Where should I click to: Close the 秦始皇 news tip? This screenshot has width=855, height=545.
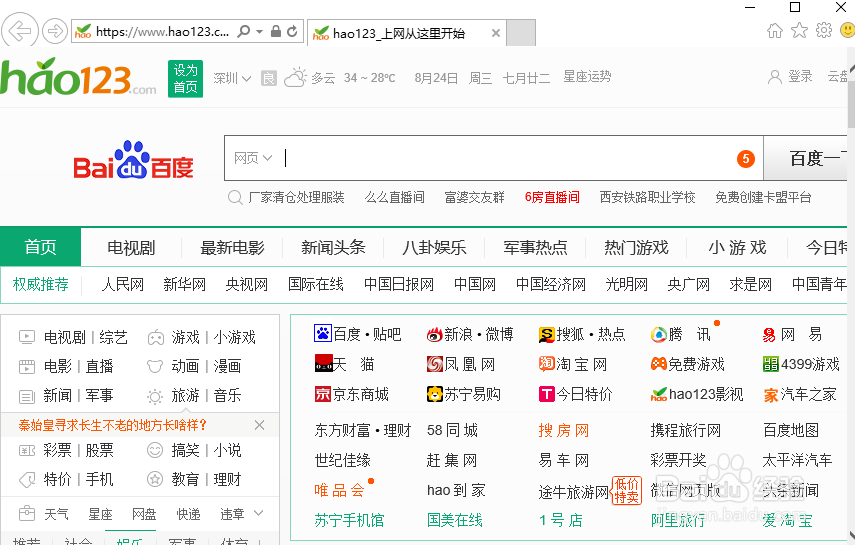point(260,425)
